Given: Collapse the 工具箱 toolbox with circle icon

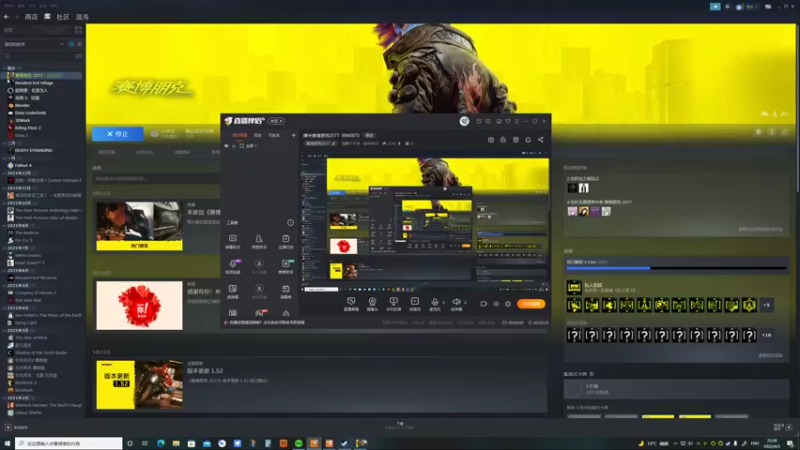Looking at the screenshot, I should pyautogui.click(x=290, y=222).
